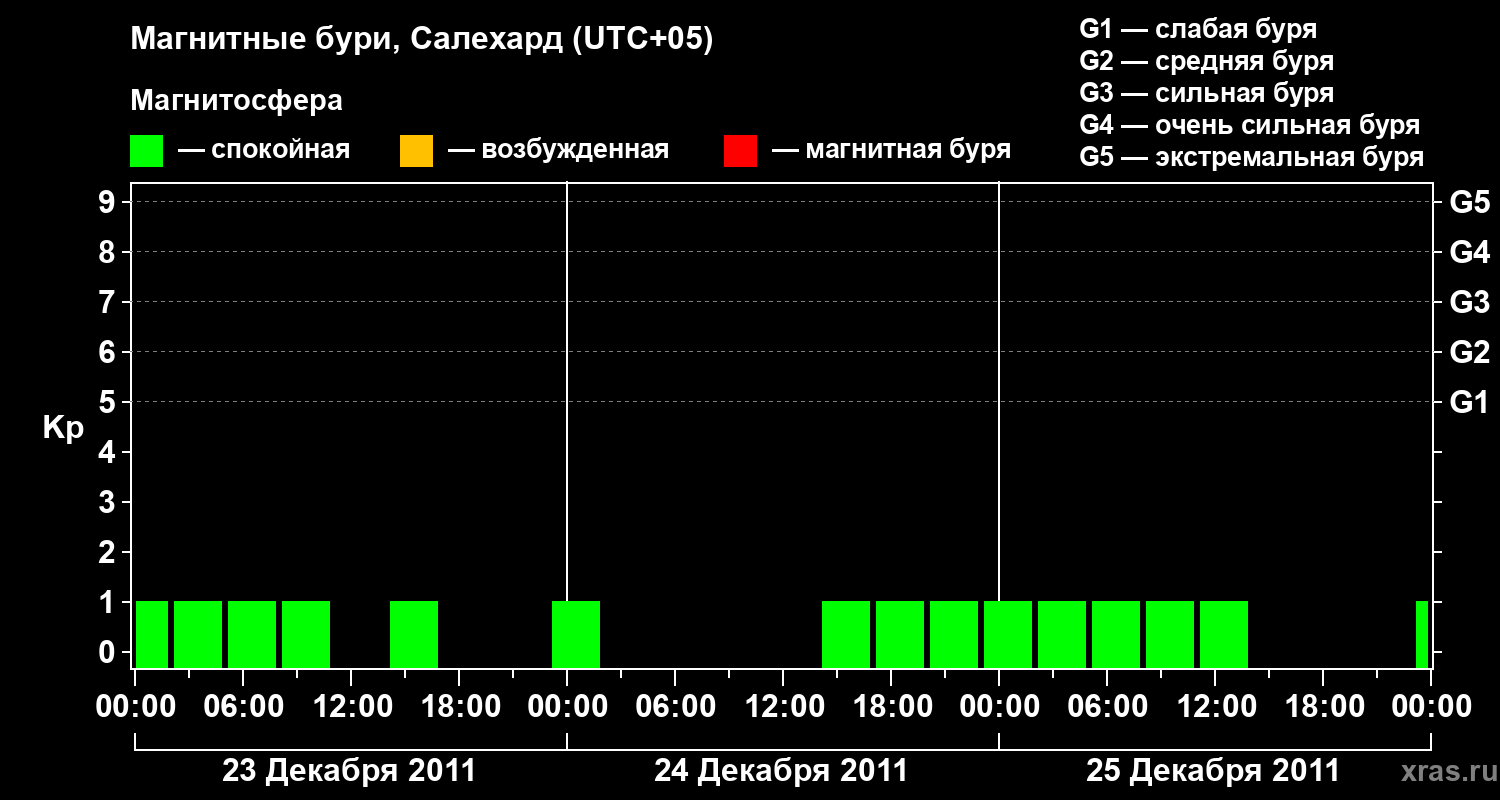Click the 'G5 — экстремальная буря' legend line
The width and height of the screenshot is (1500, 800).
[x=1252, y=157]
